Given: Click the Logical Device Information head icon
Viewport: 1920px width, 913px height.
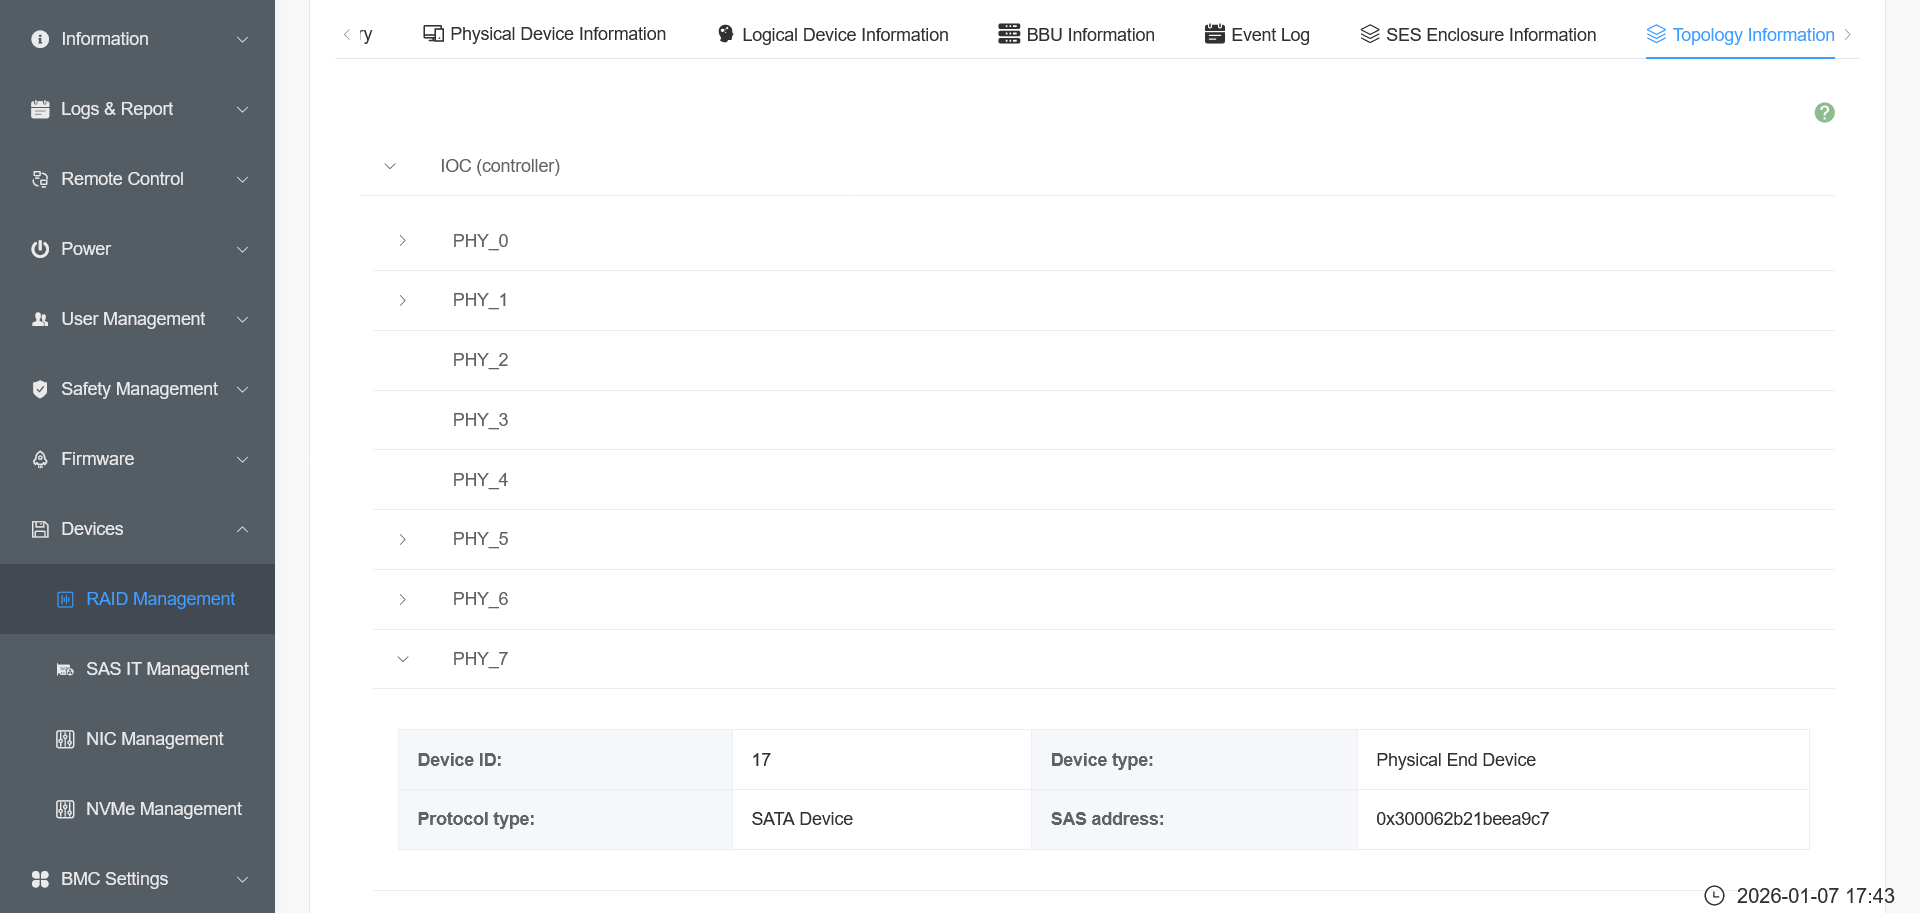Looking at the screenshot, I should 726,34.
